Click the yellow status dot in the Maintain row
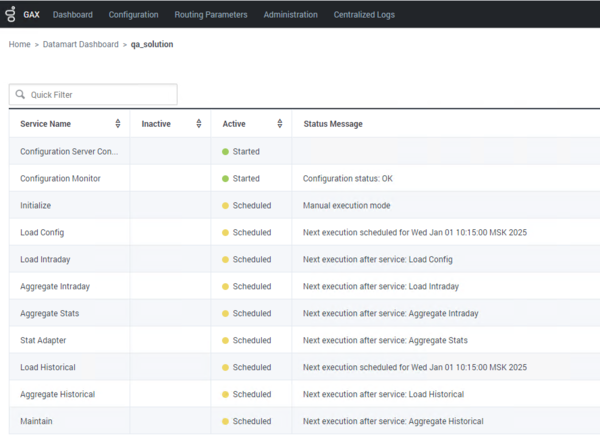This screenshot has width=600, height=441. tap(225, 421)
